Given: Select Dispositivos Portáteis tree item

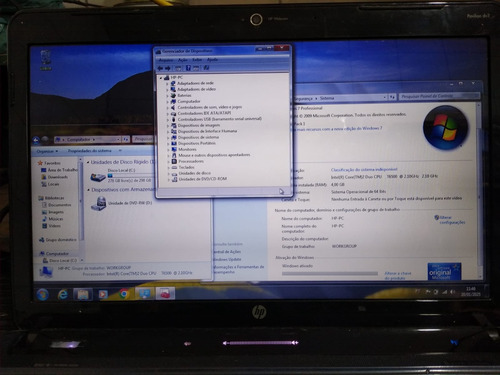Looking at the screenshot, I should pos(197,143).
